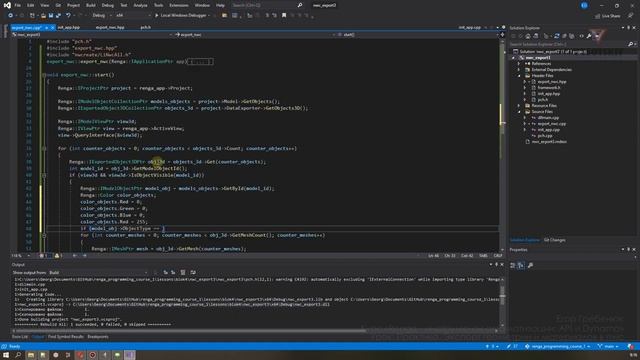Open the editor zoom percentage dropdown
The image size is (640, 360).
click(21, 256)
